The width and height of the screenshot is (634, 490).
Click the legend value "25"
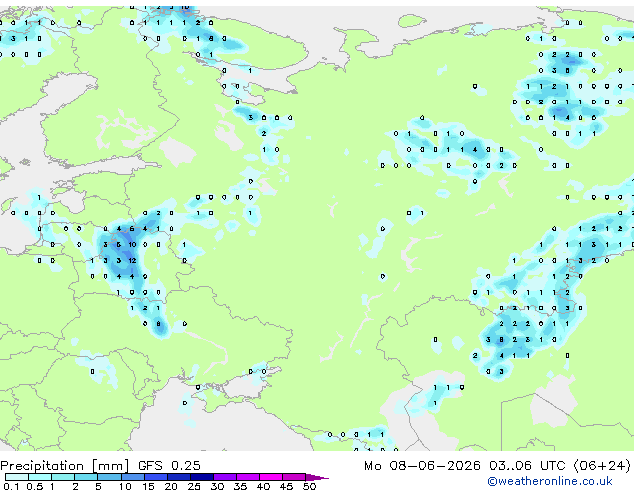(194, 486)
